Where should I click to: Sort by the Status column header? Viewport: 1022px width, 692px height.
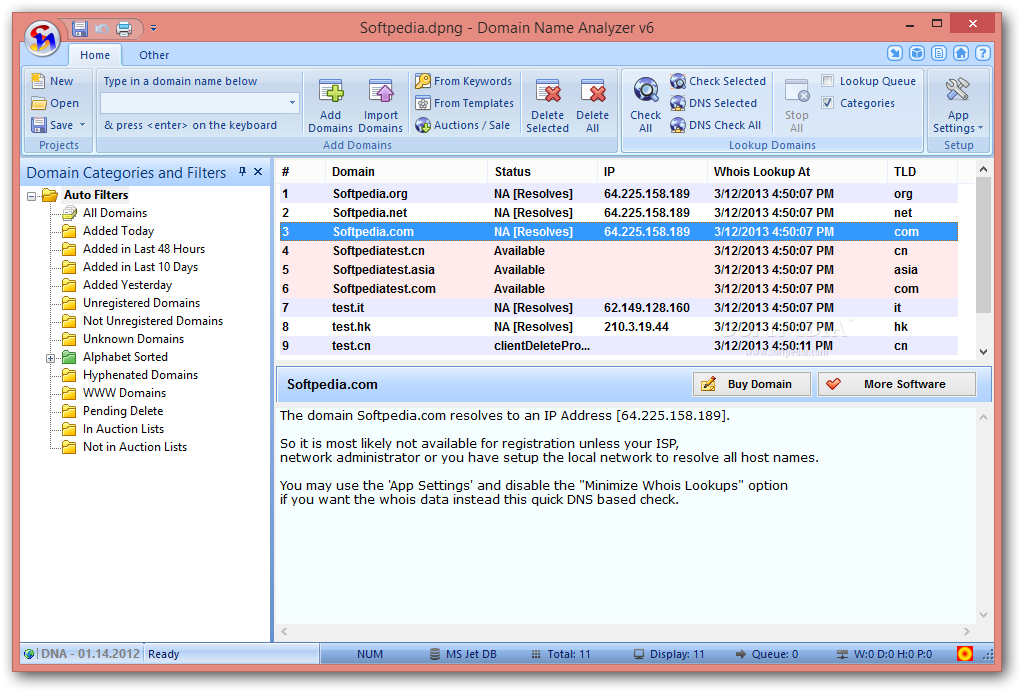pyautogui.click(x=542, y=171)
